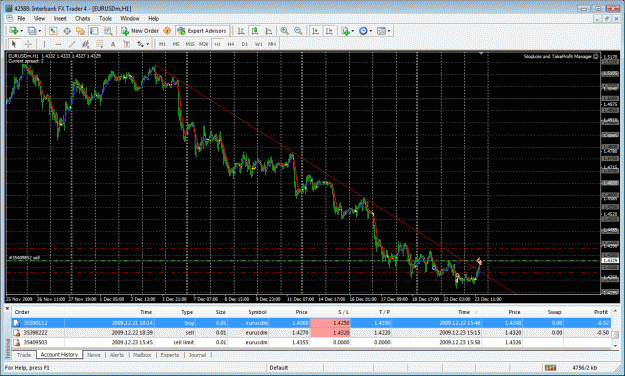
Task: Click the New Order button
Action: tap(140, 31)
